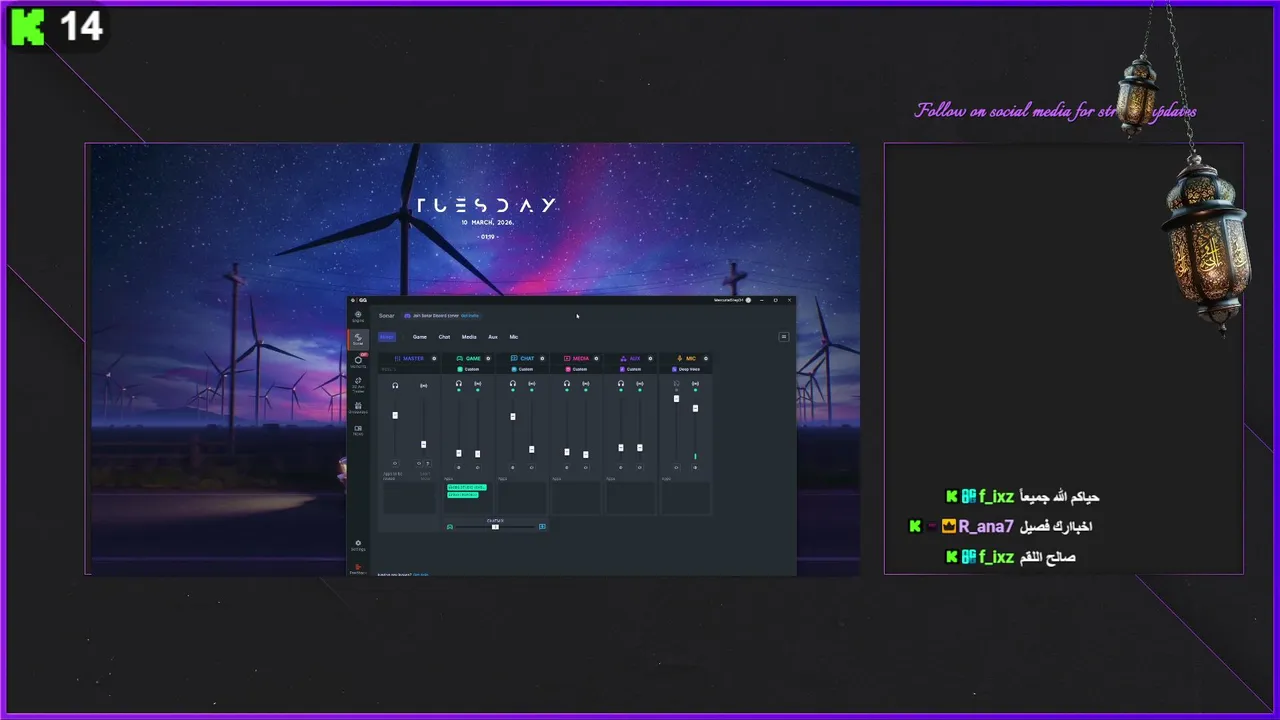Screen dimensions: 1280x720
Task: Switch to the Mixer tab
Action: [x=387, y=337]
